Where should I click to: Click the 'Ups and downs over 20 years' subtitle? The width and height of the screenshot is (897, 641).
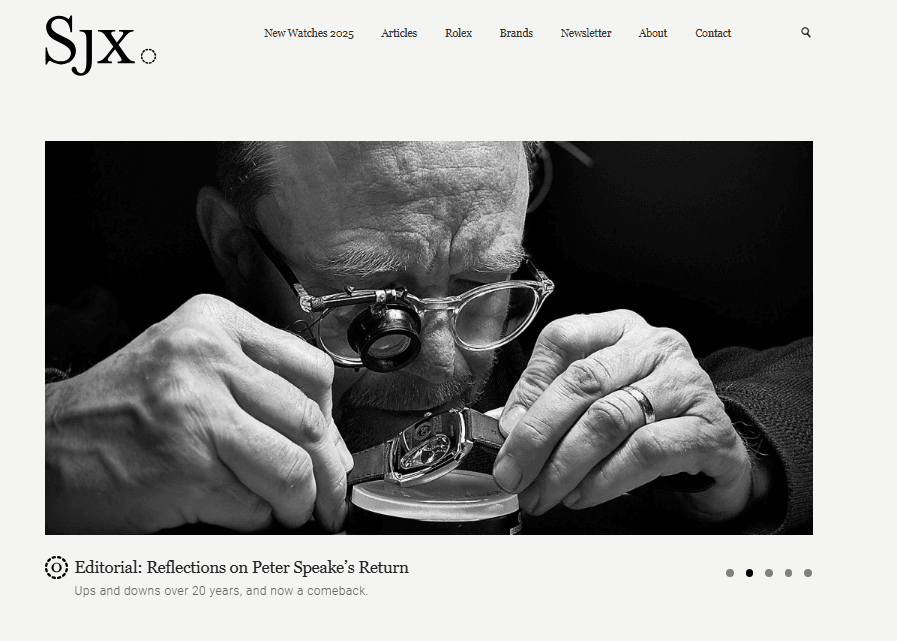pyautogui.click(x=221, y=591)
